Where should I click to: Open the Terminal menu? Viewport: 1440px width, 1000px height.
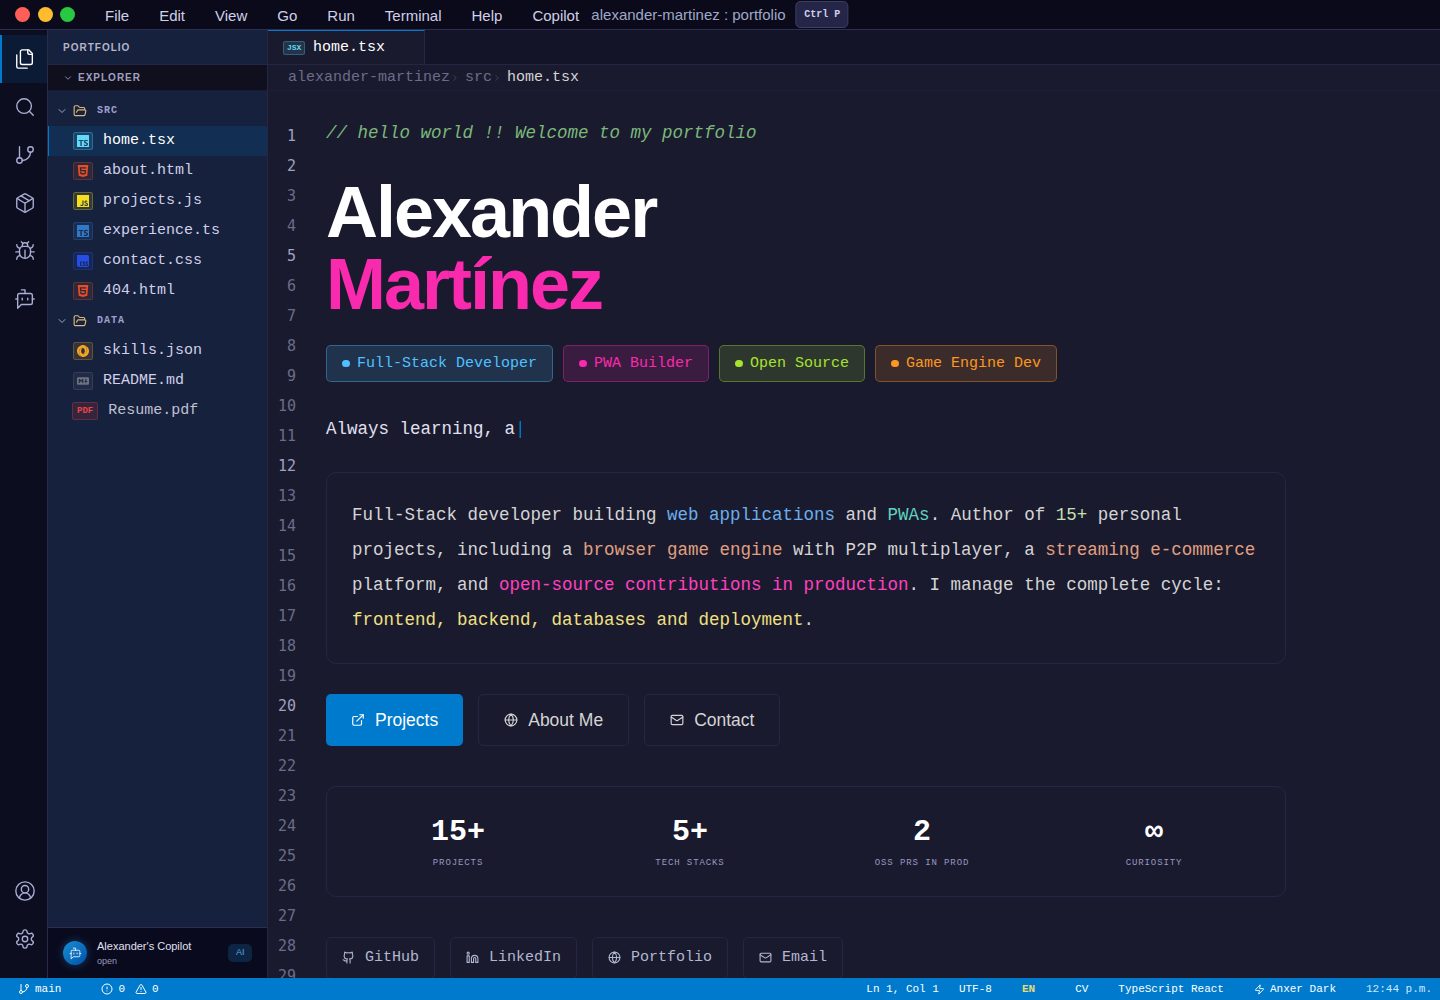pos(413,16)
